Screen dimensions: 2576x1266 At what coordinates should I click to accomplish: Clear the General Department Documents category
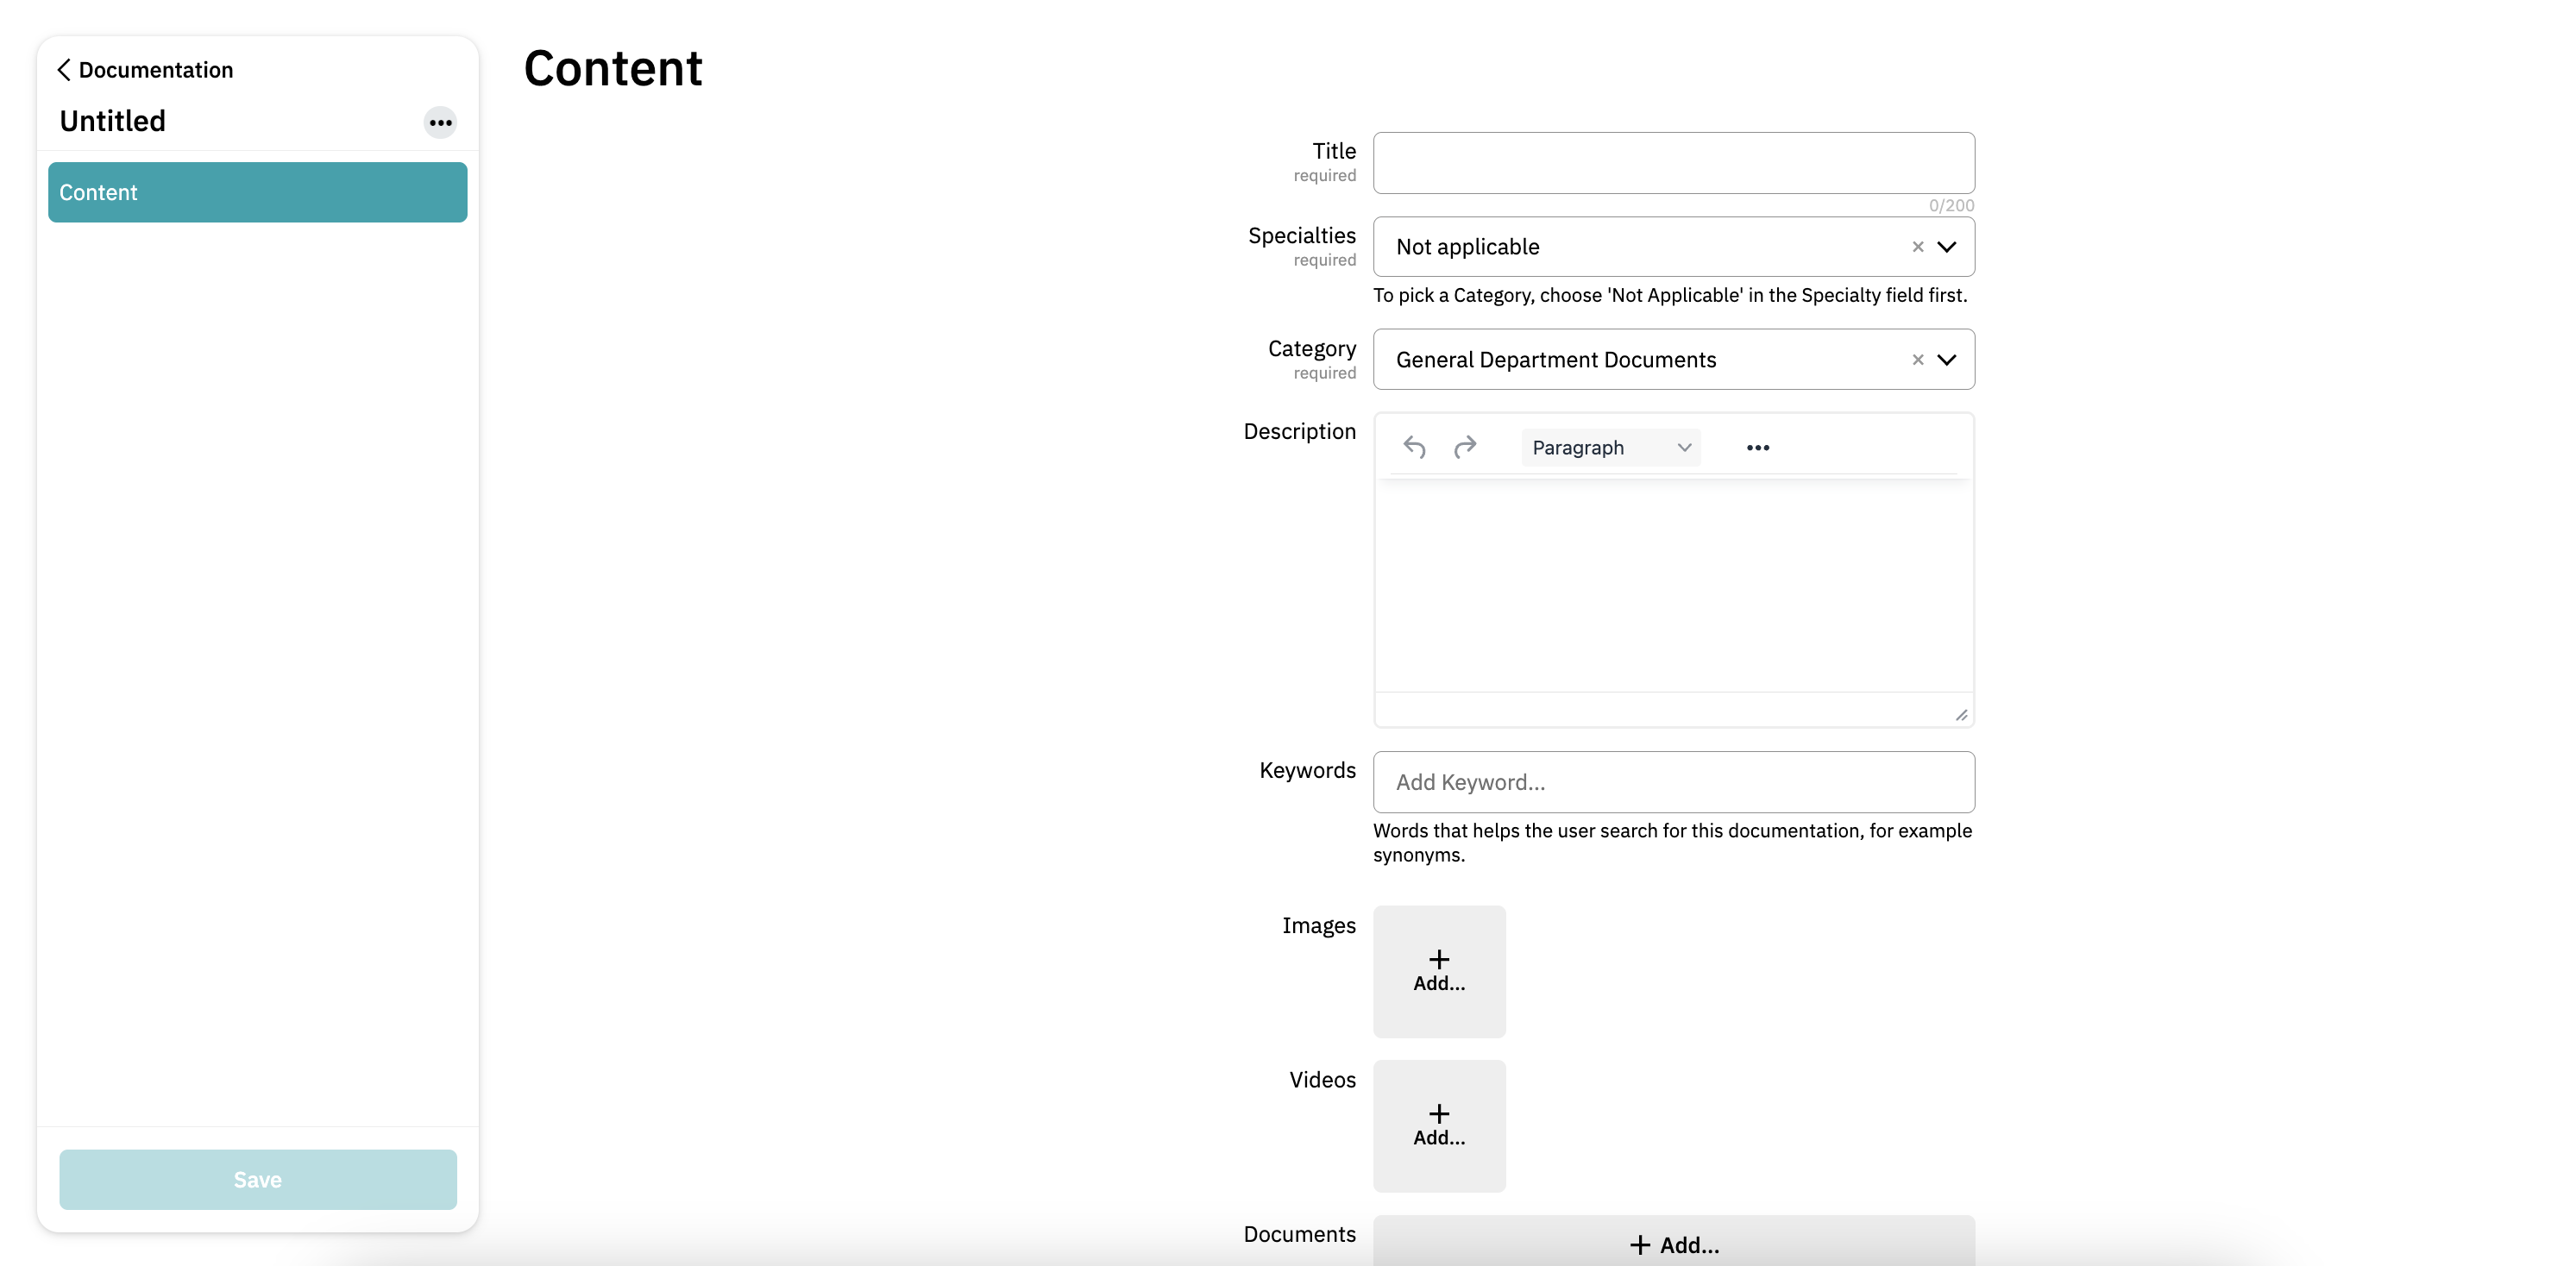1917,360
